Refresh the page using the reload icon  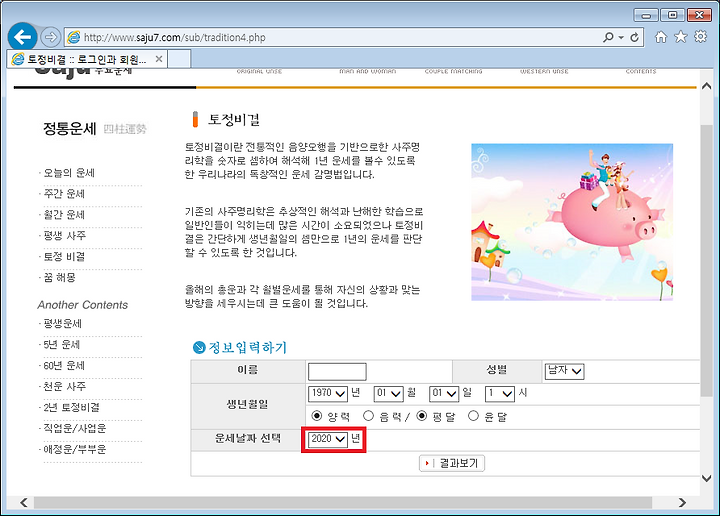pos(635,37)
